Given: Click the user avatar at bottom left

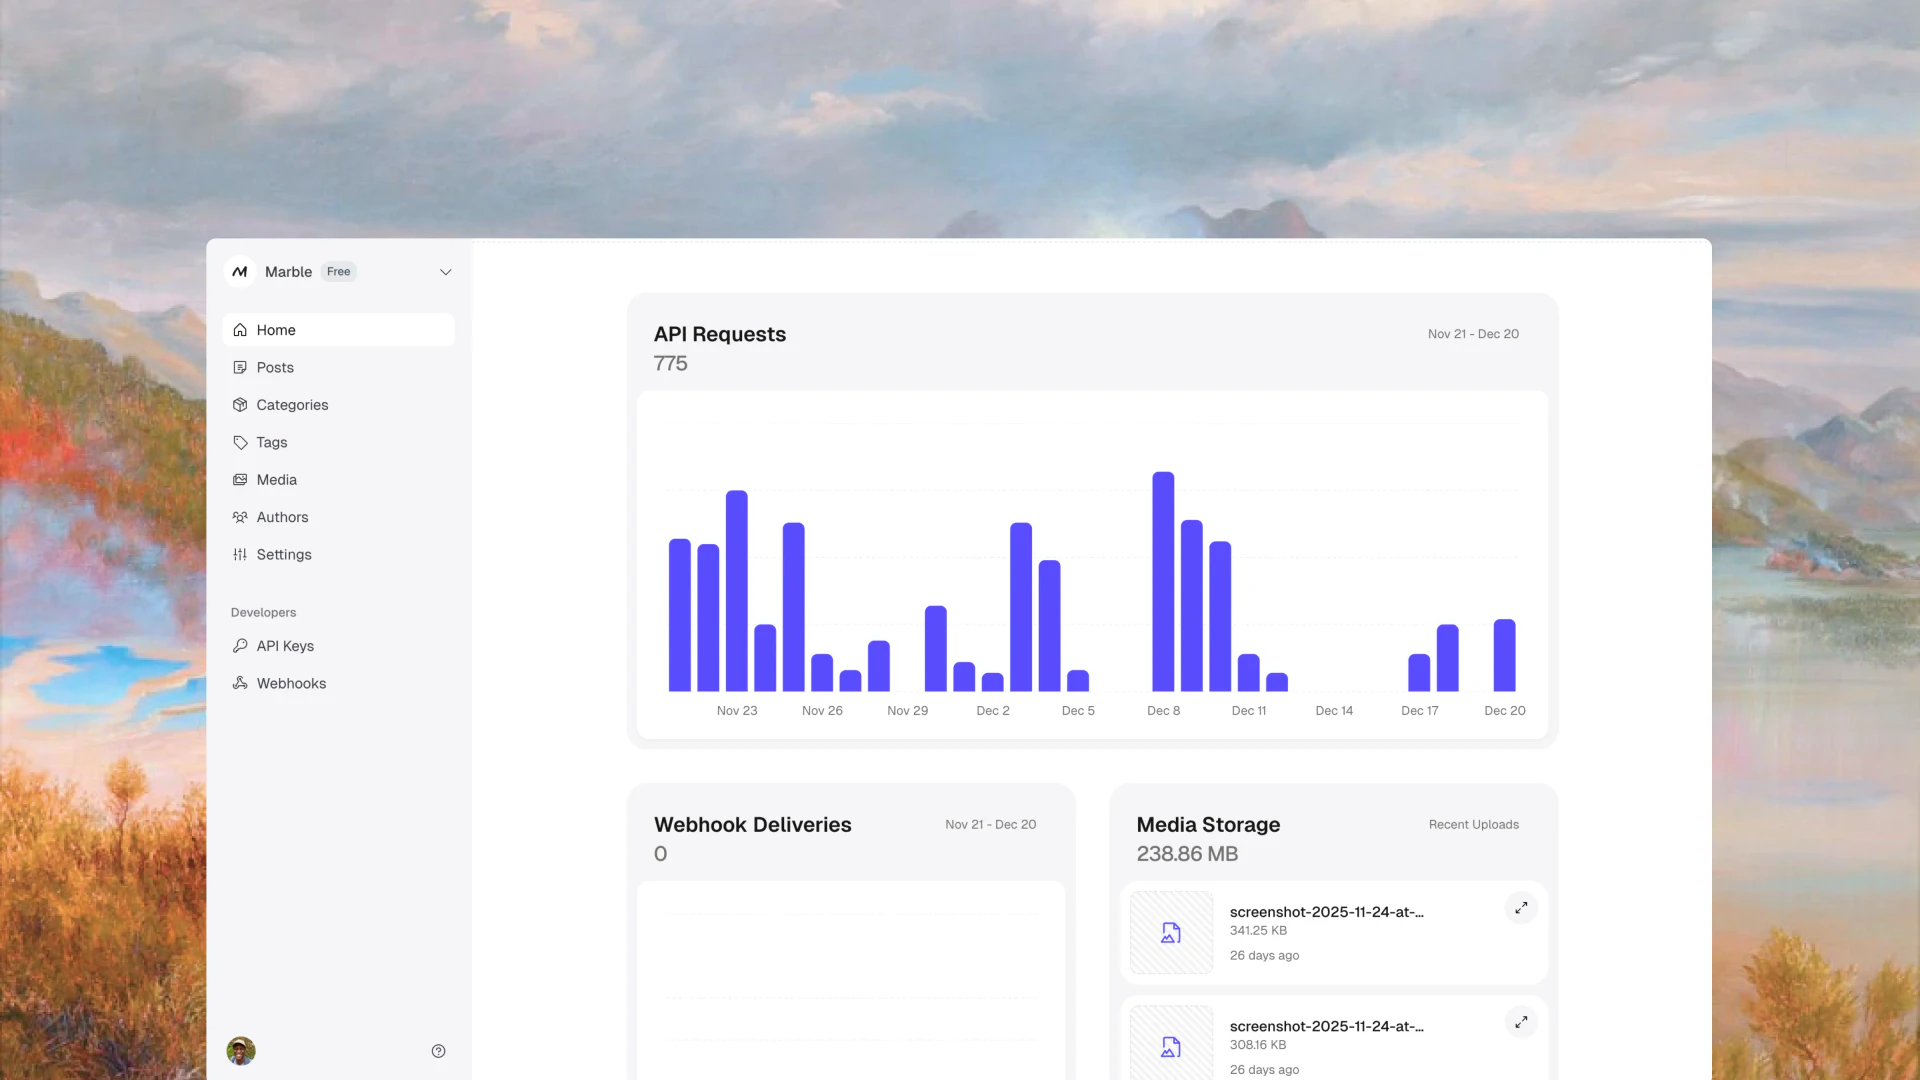Looking at the screenshot, I should coord(240,1050).
